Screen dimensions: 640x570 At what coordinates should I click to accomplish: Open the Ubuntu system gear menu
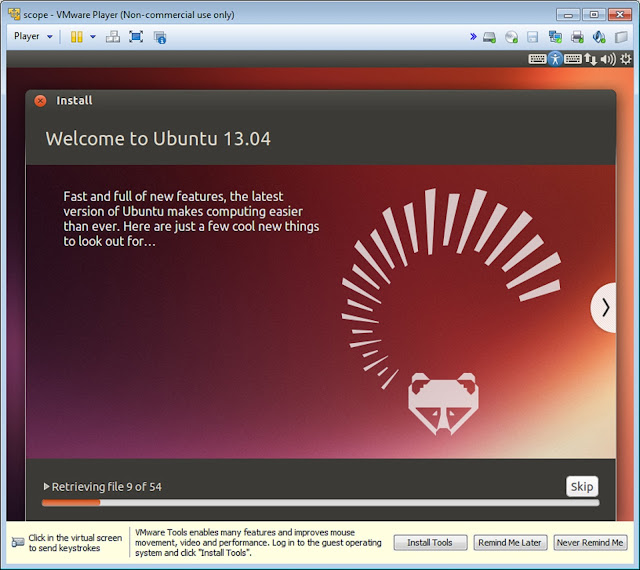pyautogui.click(x=626, y=60)
